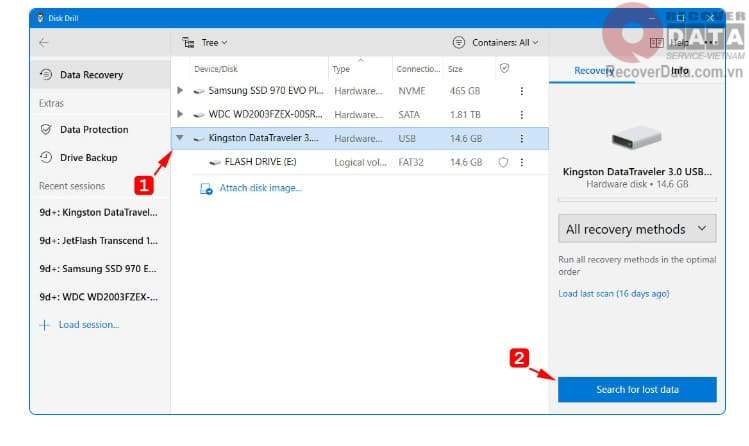Screen dimensions: 749x446
Task: Click the 465 GB size cell
Action: (x=465, y=91)
